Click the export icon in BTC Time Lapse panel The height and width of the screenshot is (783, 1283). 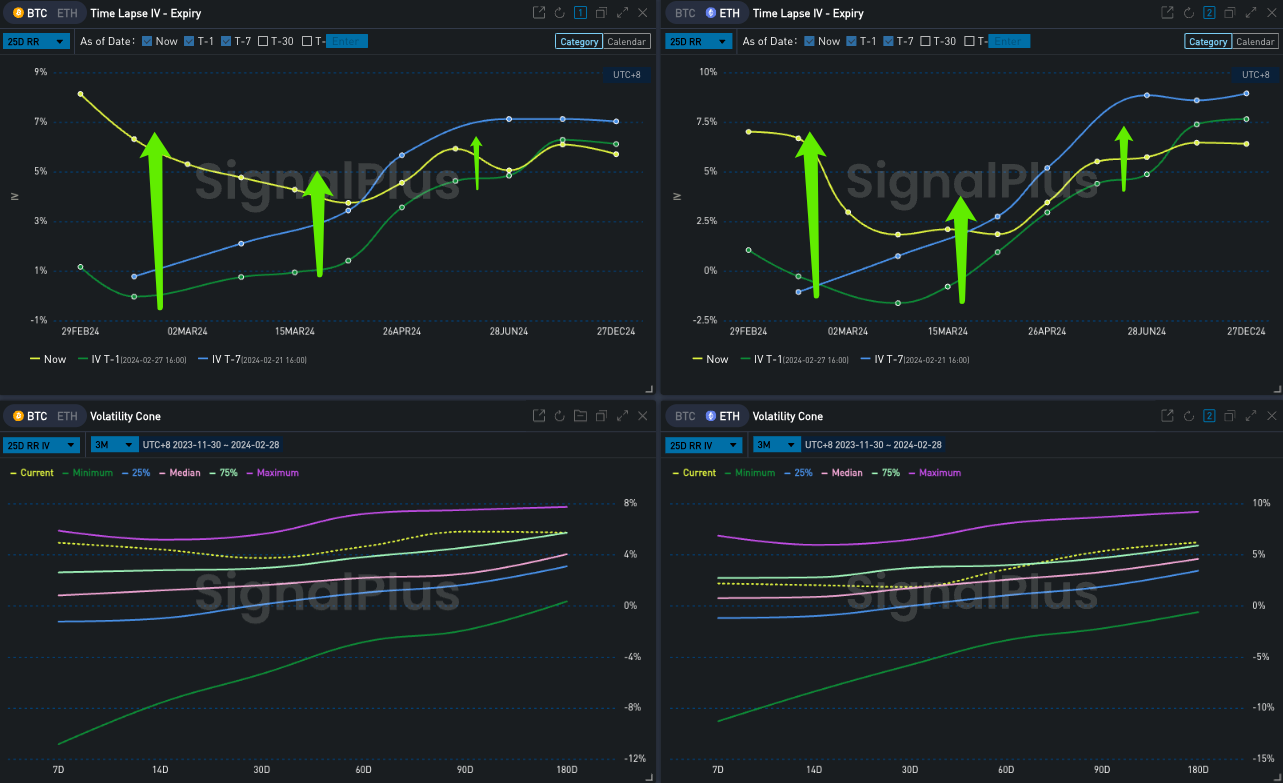[x=539, y=13]
